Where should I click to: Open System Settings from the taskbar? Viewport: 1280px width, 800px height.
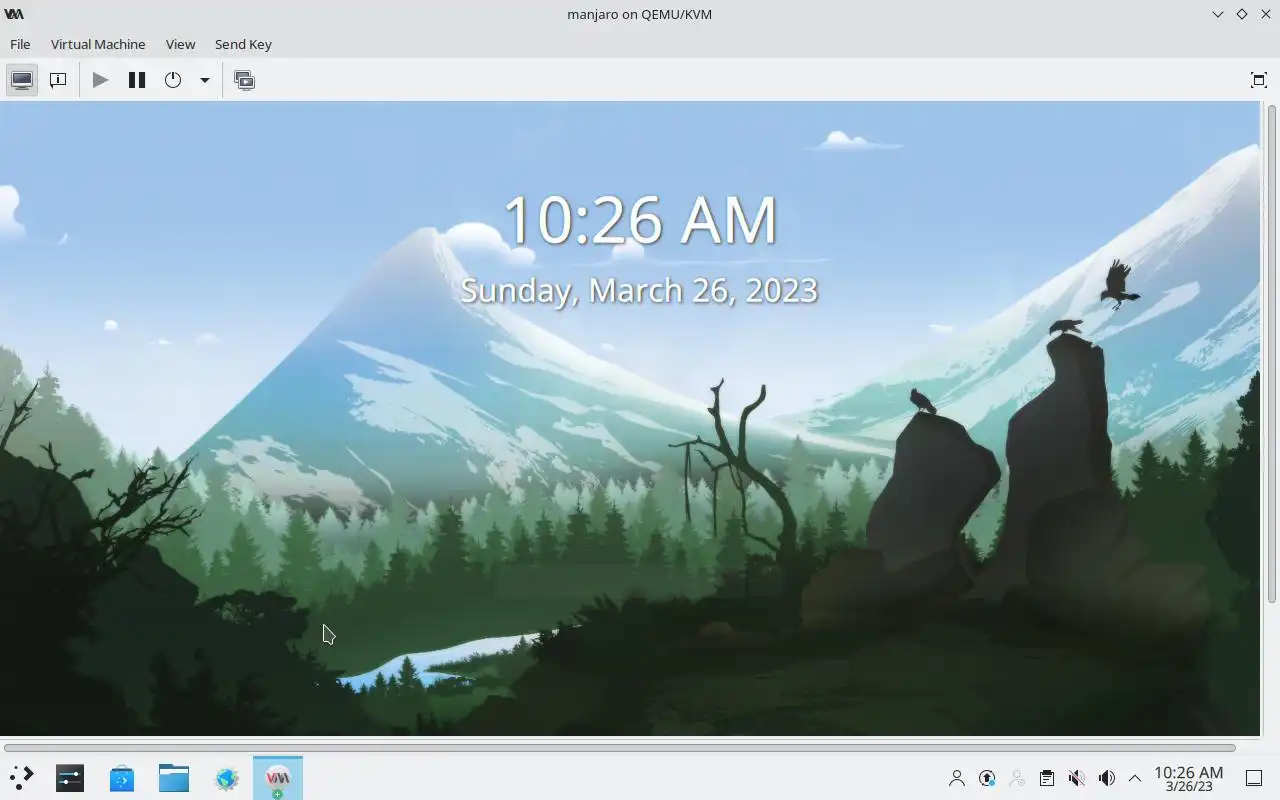click(x=70, y=778)
